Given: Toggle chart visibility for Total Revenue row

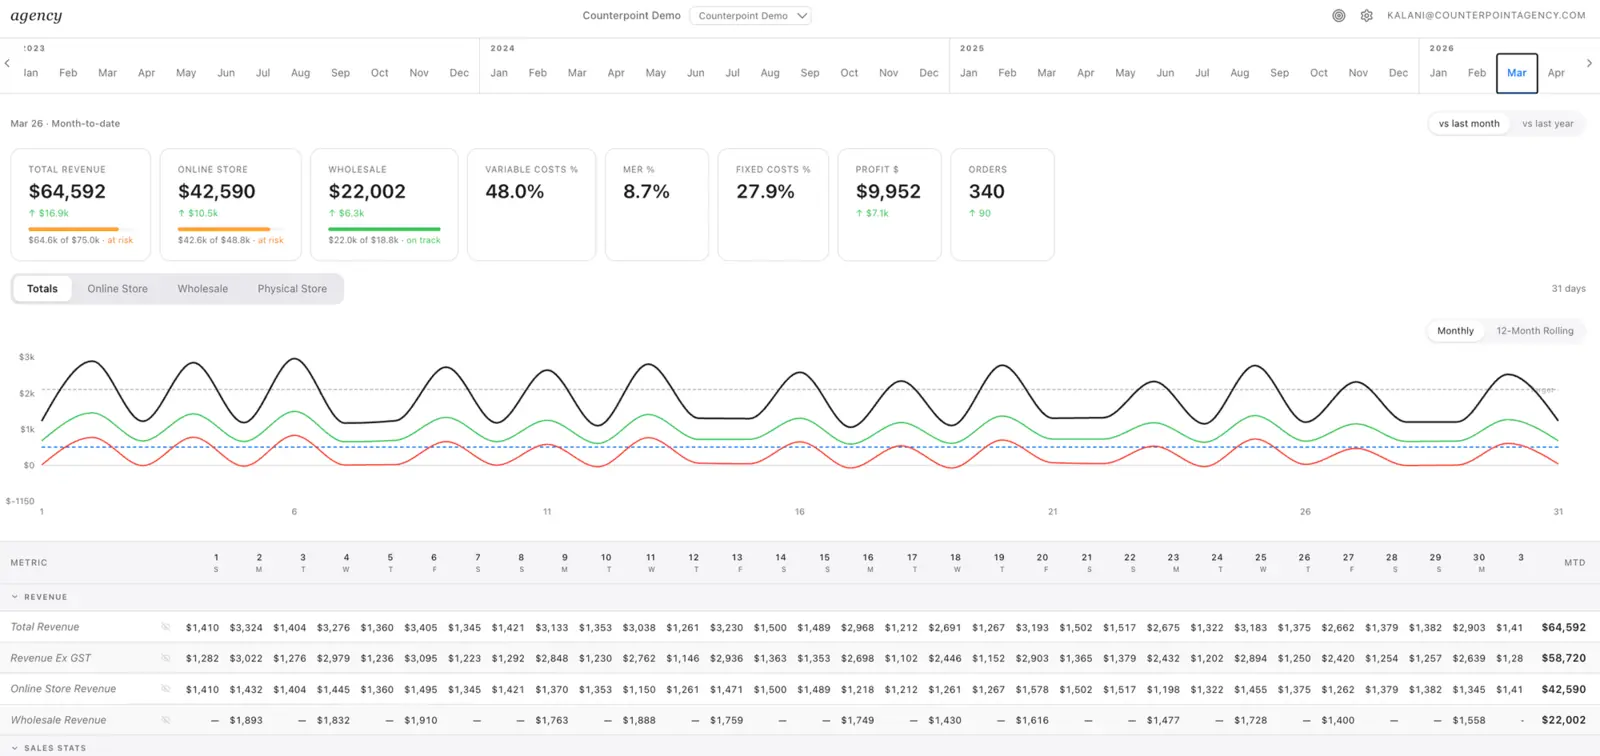Looking at the screenshot, I should click(x=166, y=627).
